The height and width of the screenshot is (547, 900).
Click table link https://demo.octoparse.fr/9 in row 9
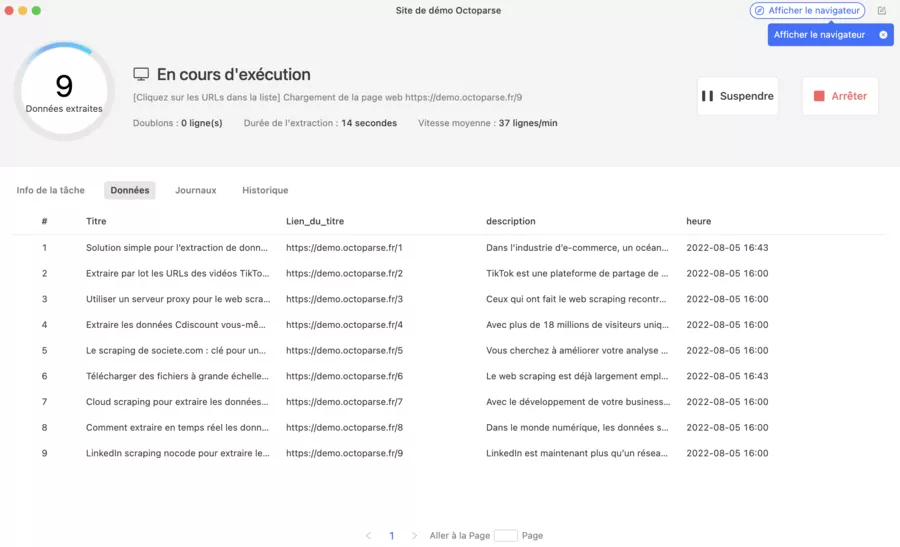[344, 453]
